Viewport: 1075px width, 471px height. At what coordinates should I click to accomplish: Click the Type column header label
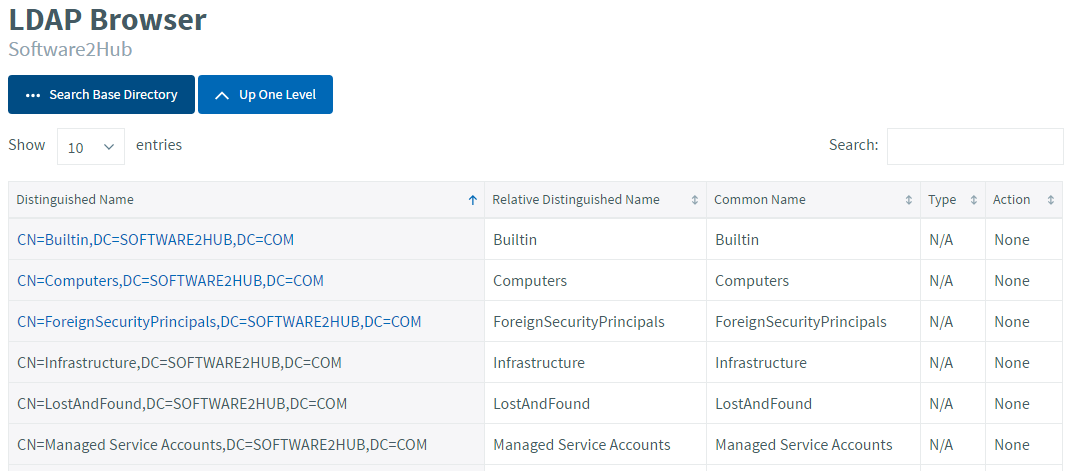pyautogui.click(x=942, y=200)
